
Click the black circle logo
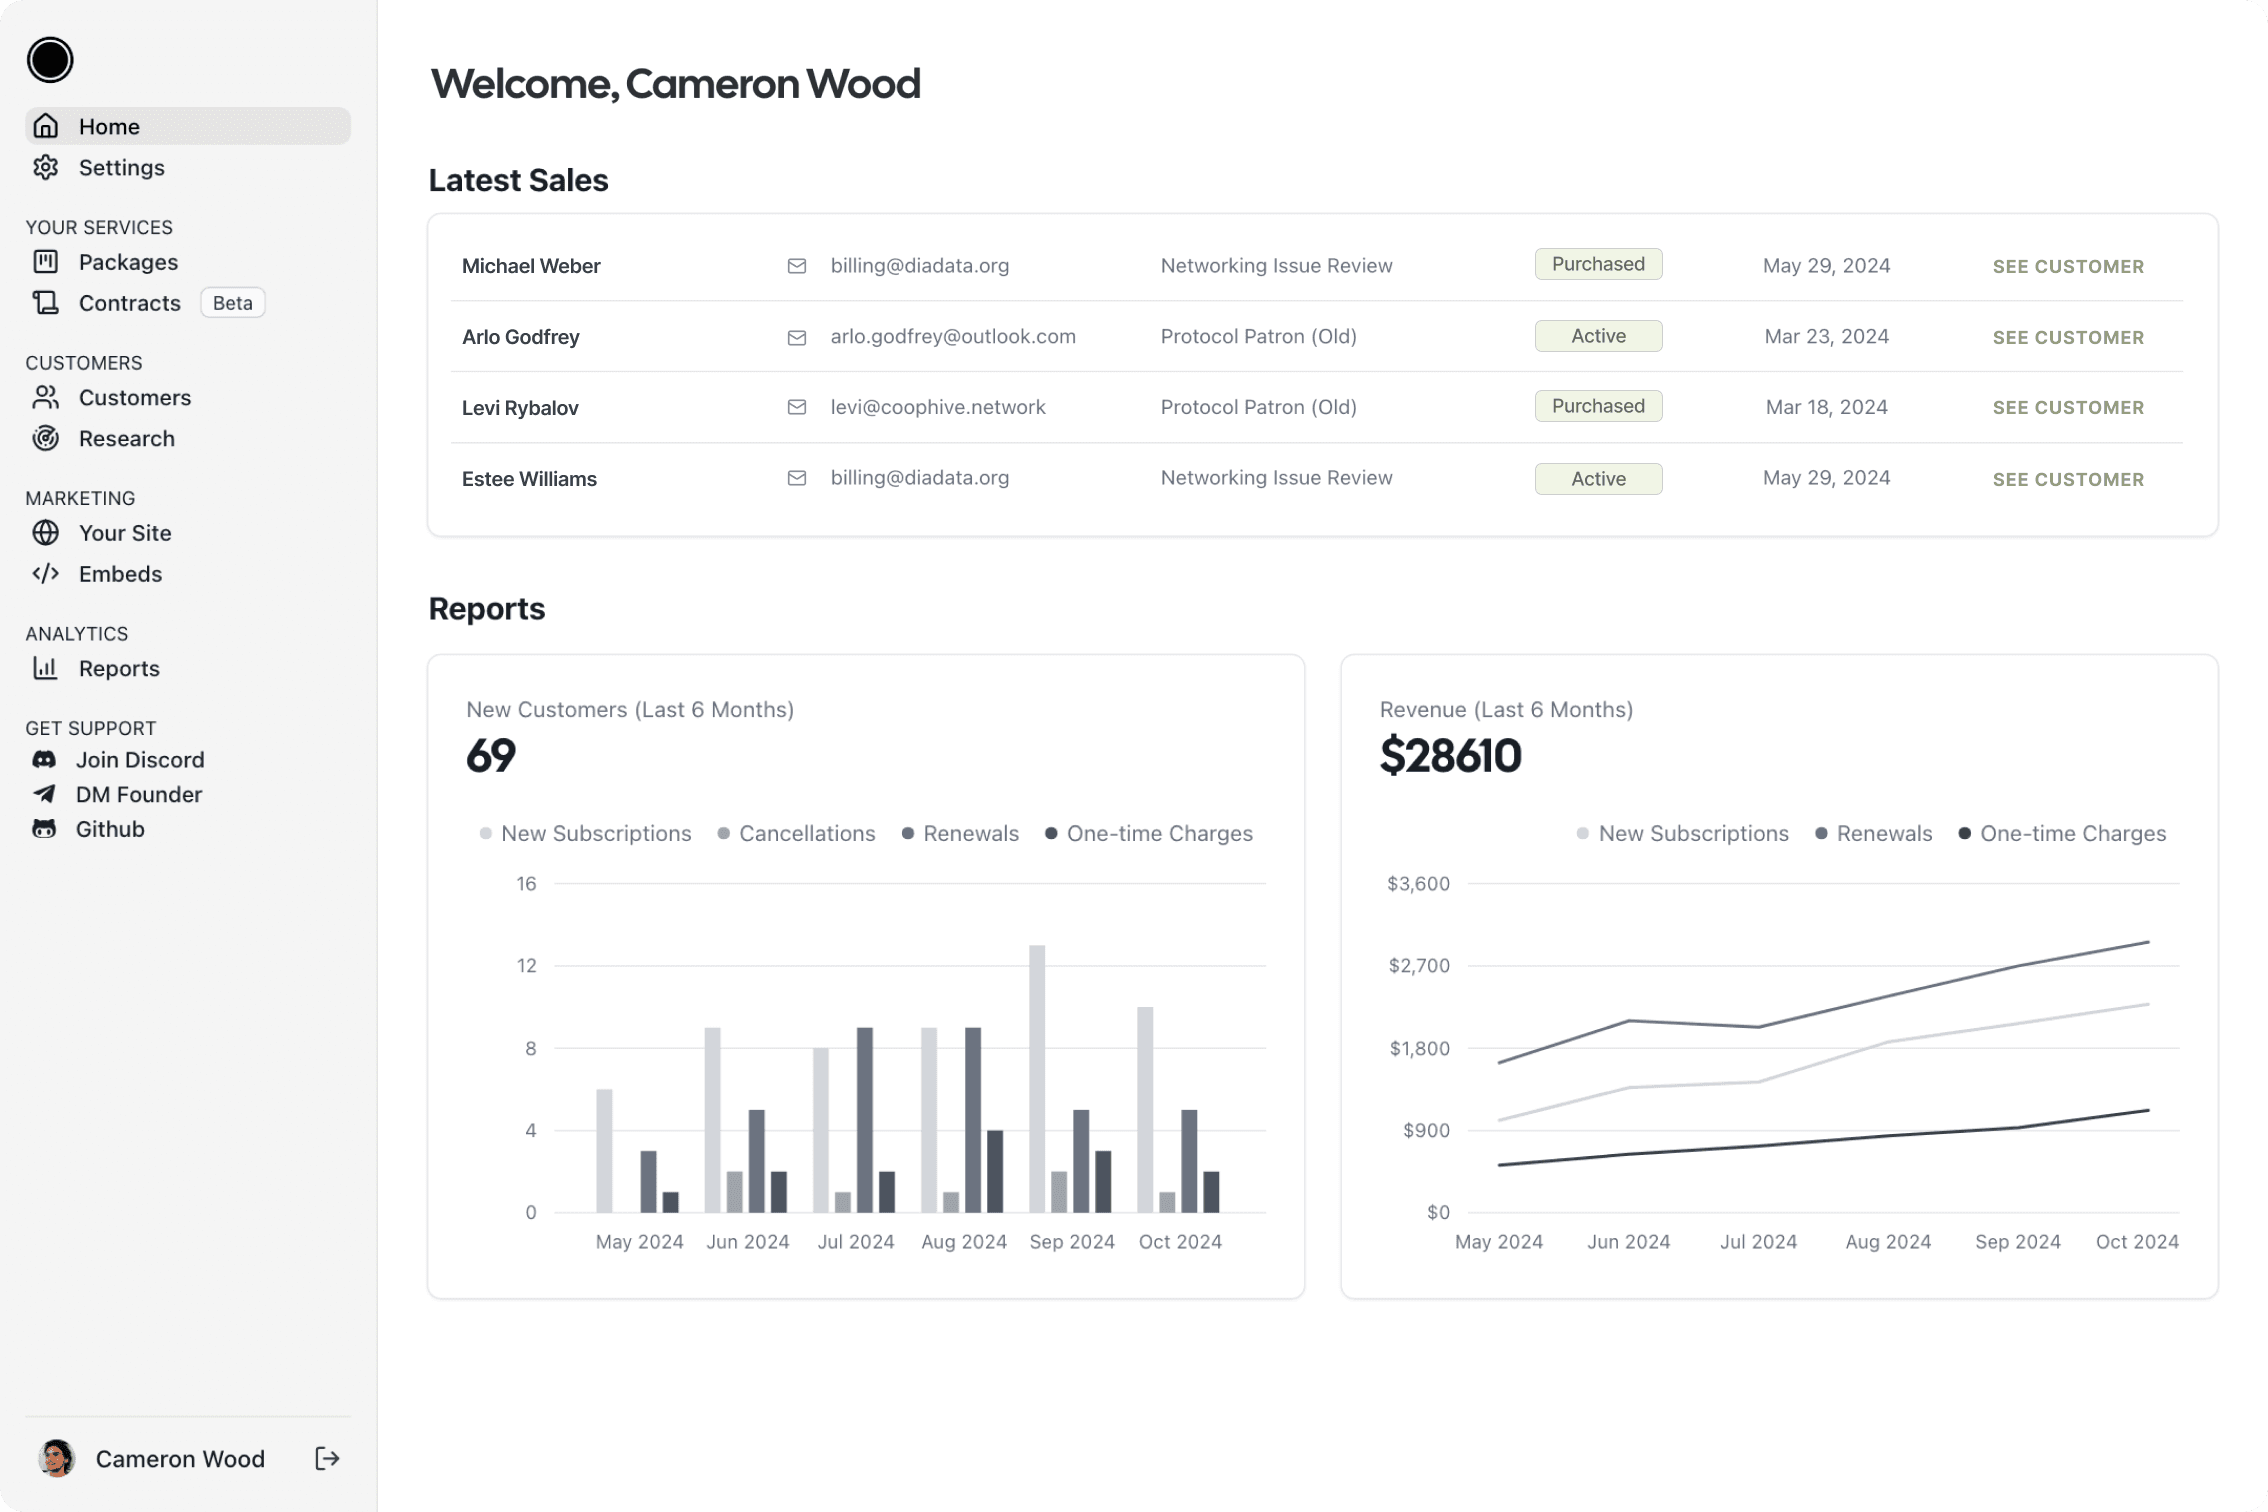click(x=50, y=60)
